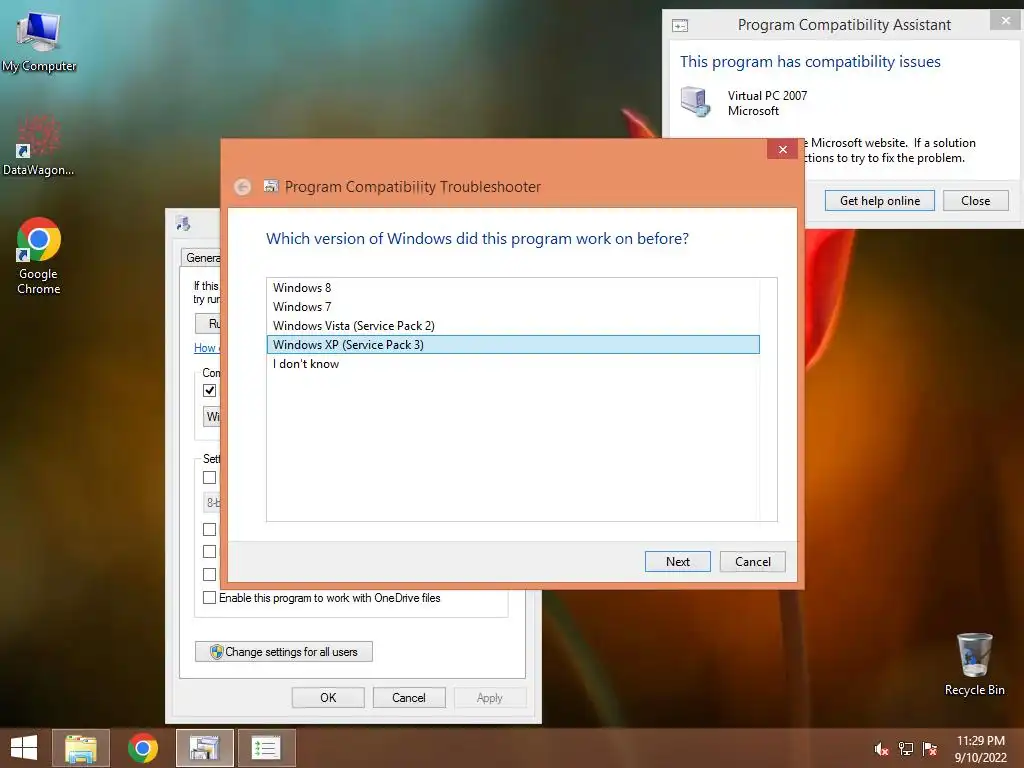Viewport: 1024px width, 768px height.
Task: Open the clock showing 11:29 PM
Action: coord(980,748)
